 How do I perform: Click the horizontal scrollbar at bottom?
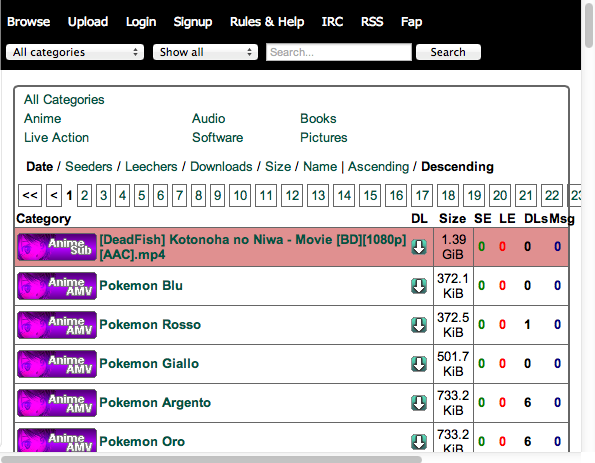click(x=212, y=459)
